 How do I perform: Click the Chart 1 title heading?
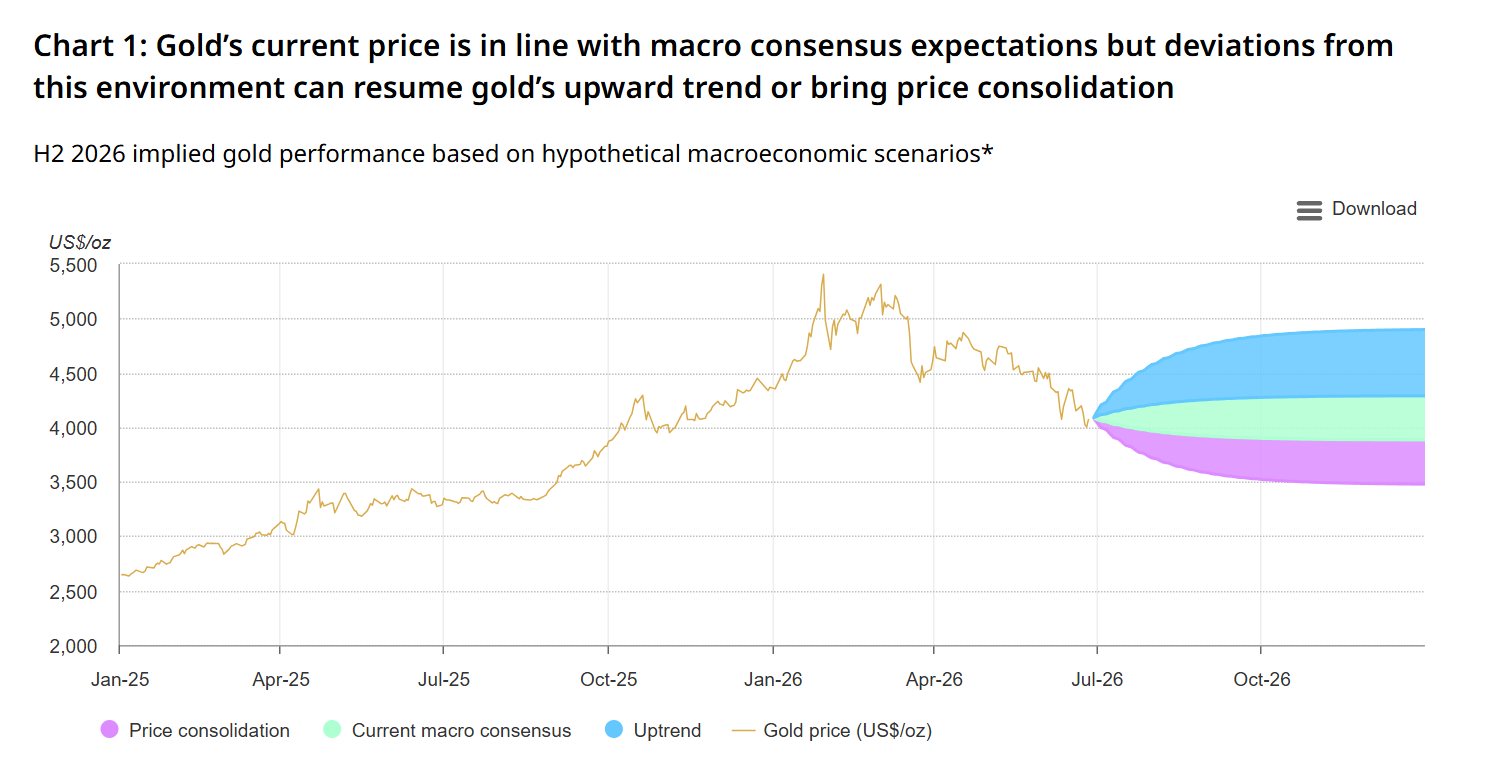coord(713,66)
